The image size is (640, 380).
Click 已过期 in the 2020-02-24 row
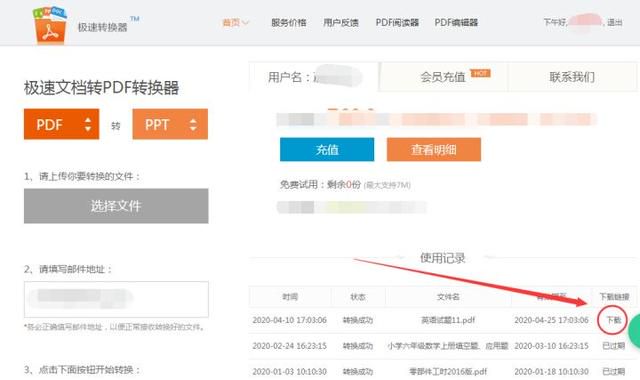[613, 346]
